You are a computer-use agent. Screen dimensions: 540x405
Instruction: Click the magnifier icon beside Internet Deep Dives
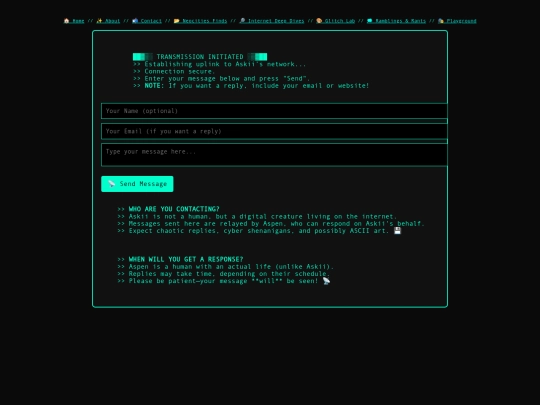coord(242,21)
